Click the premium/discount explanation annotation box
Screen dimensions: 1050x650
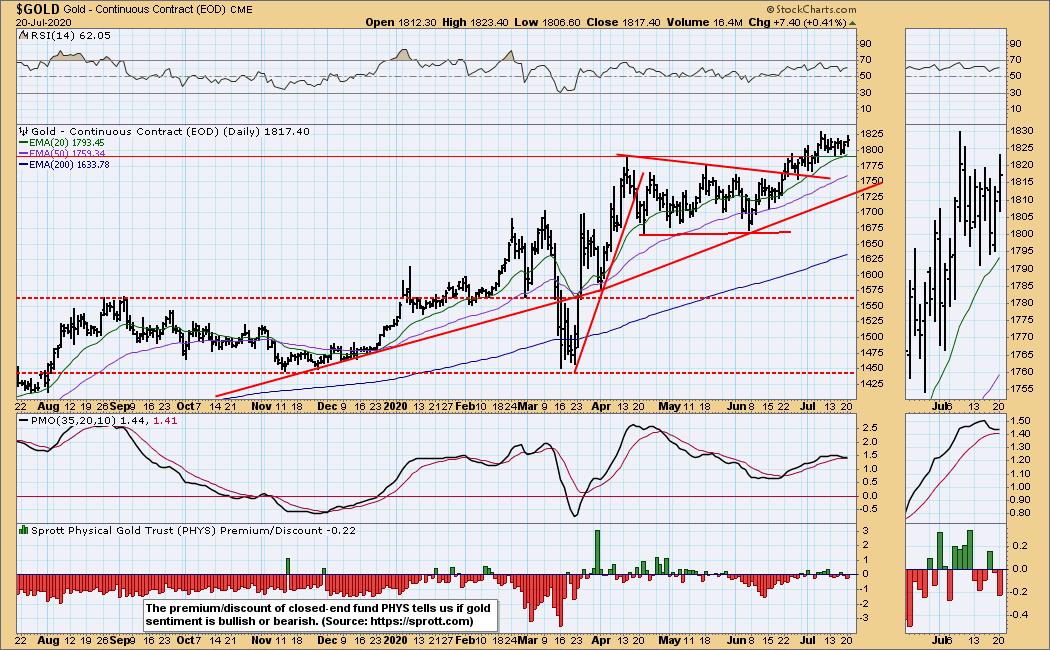[321, 615]
